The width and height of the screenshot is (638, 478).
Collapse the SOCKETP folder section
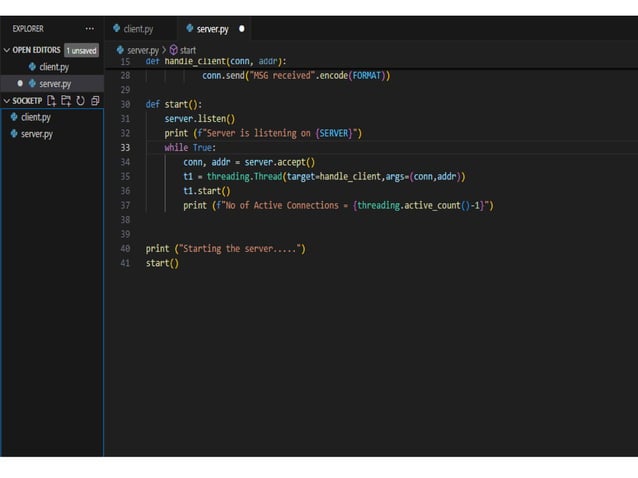[x=7, y=100]
